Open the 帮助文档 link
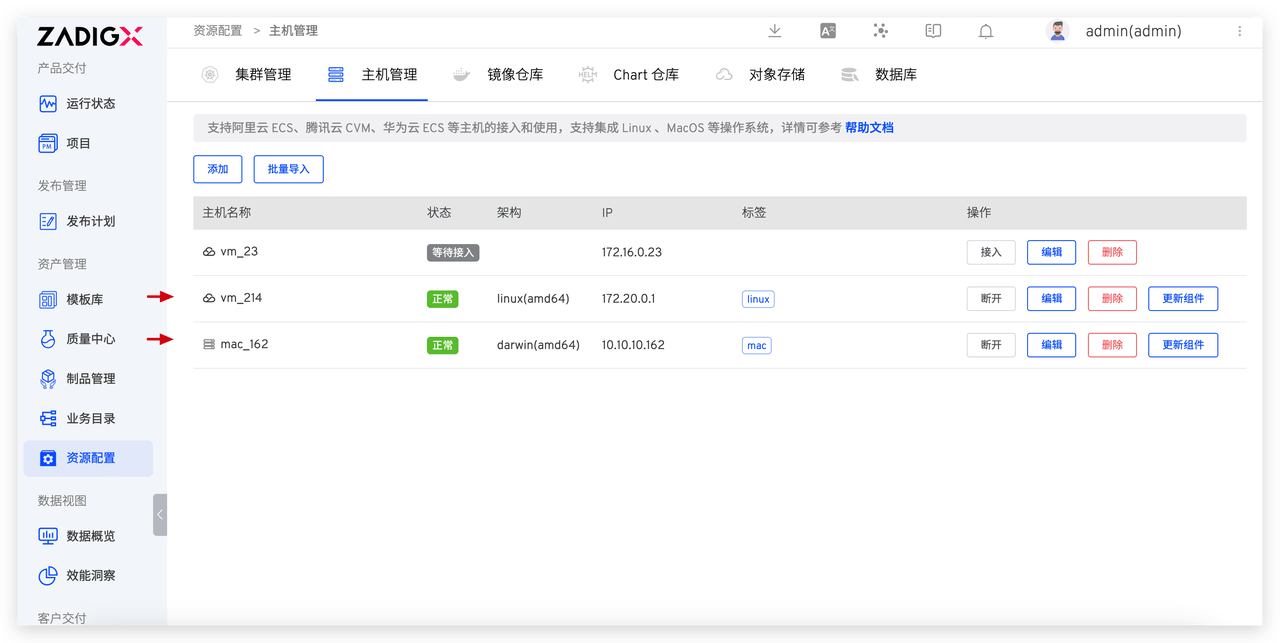Screen dimensions: 1280x643 [868, 127]
